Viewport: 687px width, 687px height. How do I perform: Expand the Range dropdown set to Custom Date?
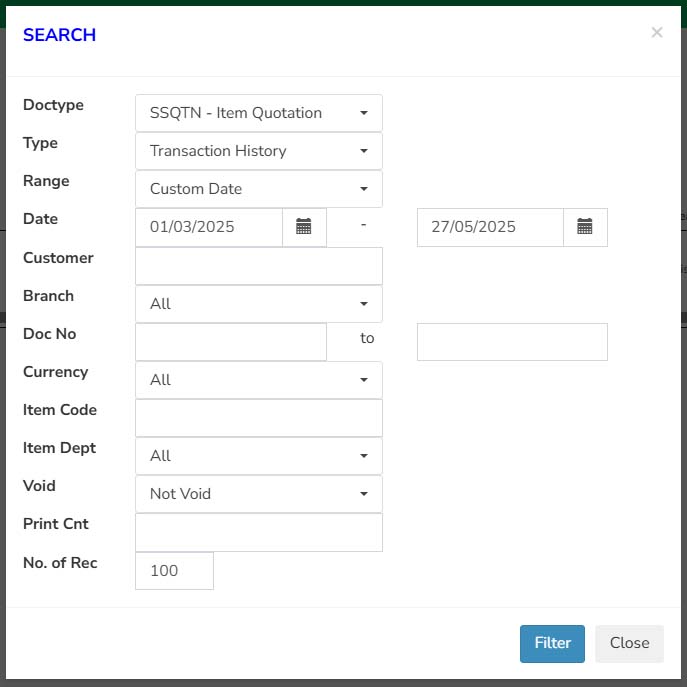point(259,189)
